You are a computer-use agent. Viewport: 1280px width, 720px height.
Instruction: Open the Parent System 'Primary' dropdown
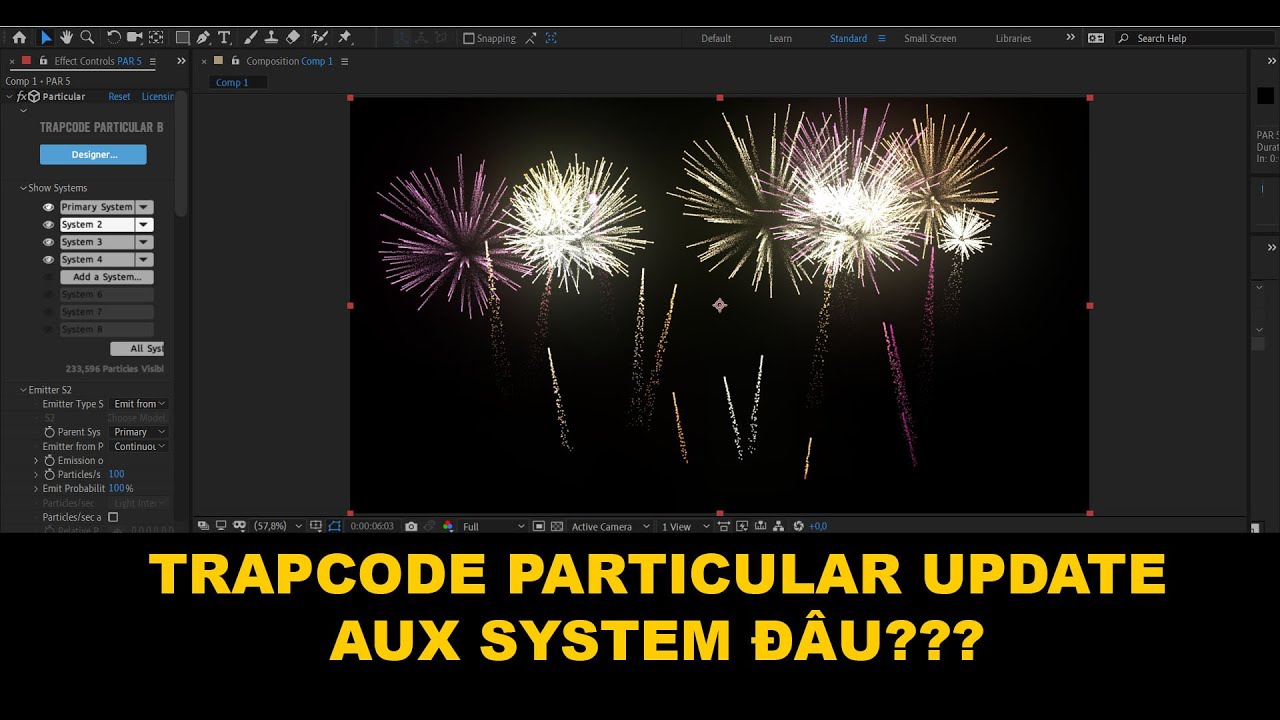pos(139,432)
